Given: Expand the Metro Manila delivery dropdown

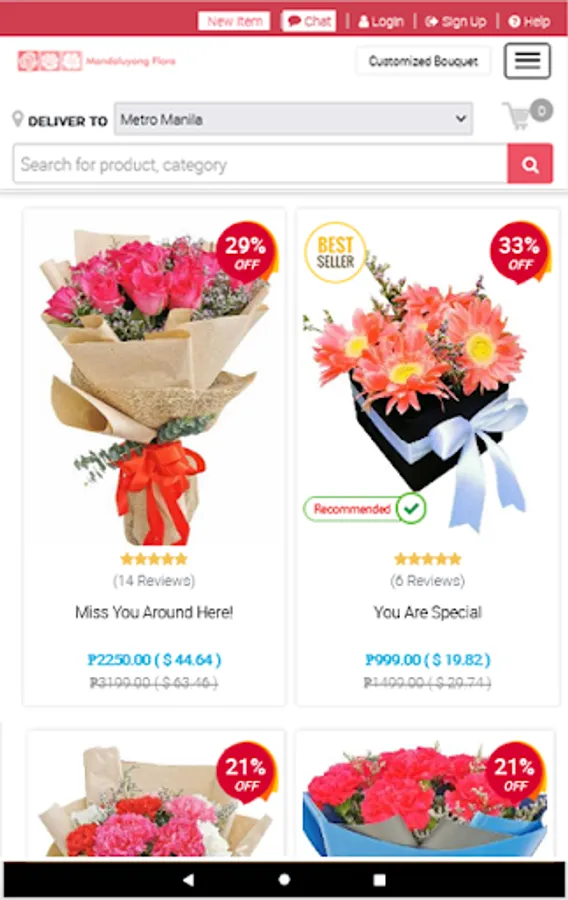Looking at the screenshot, I should coord(293,119).
